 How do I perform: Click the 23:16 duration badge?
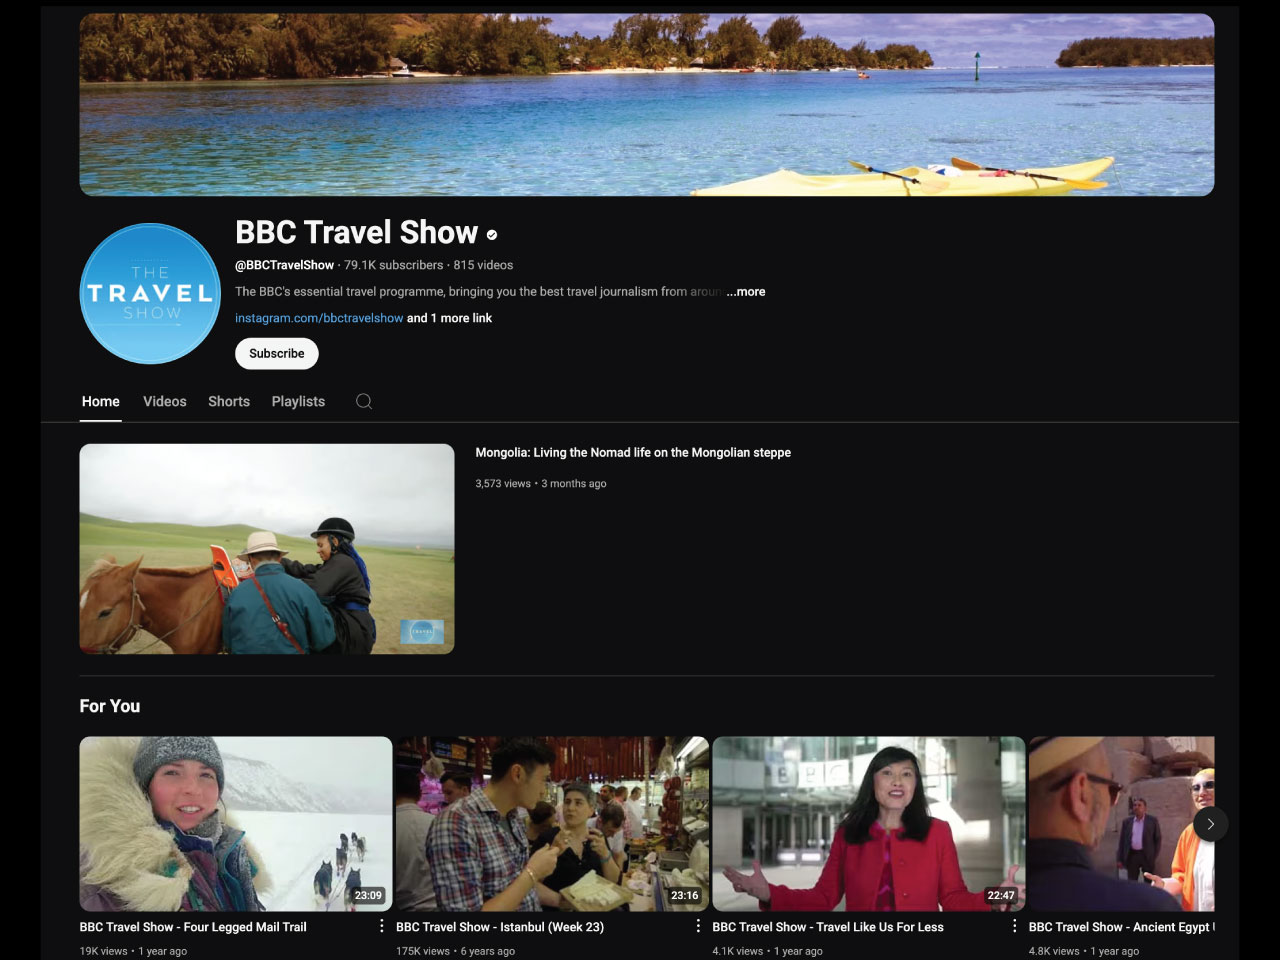point(685,895)
